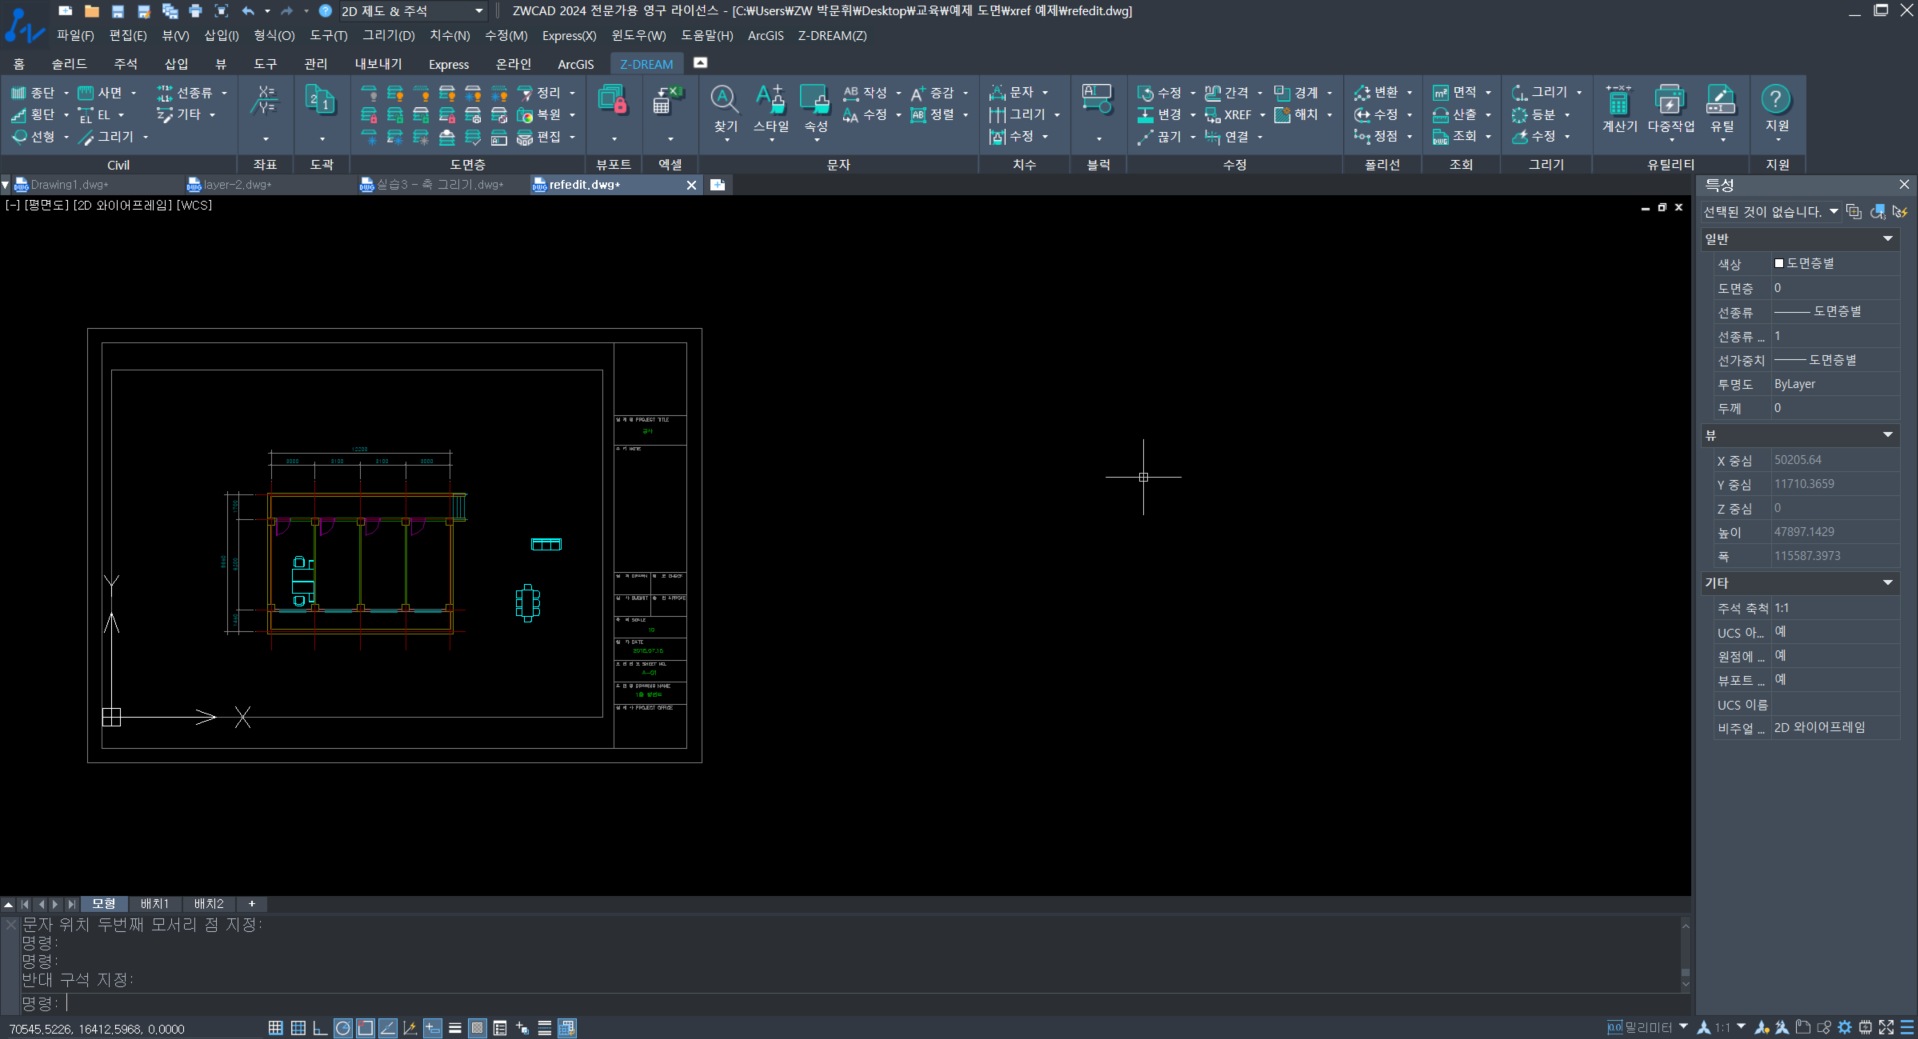The height and width of the screenshot is (1039, 1918).
Task: Open the 찾기 (Find) text tool
Action: 725,109
